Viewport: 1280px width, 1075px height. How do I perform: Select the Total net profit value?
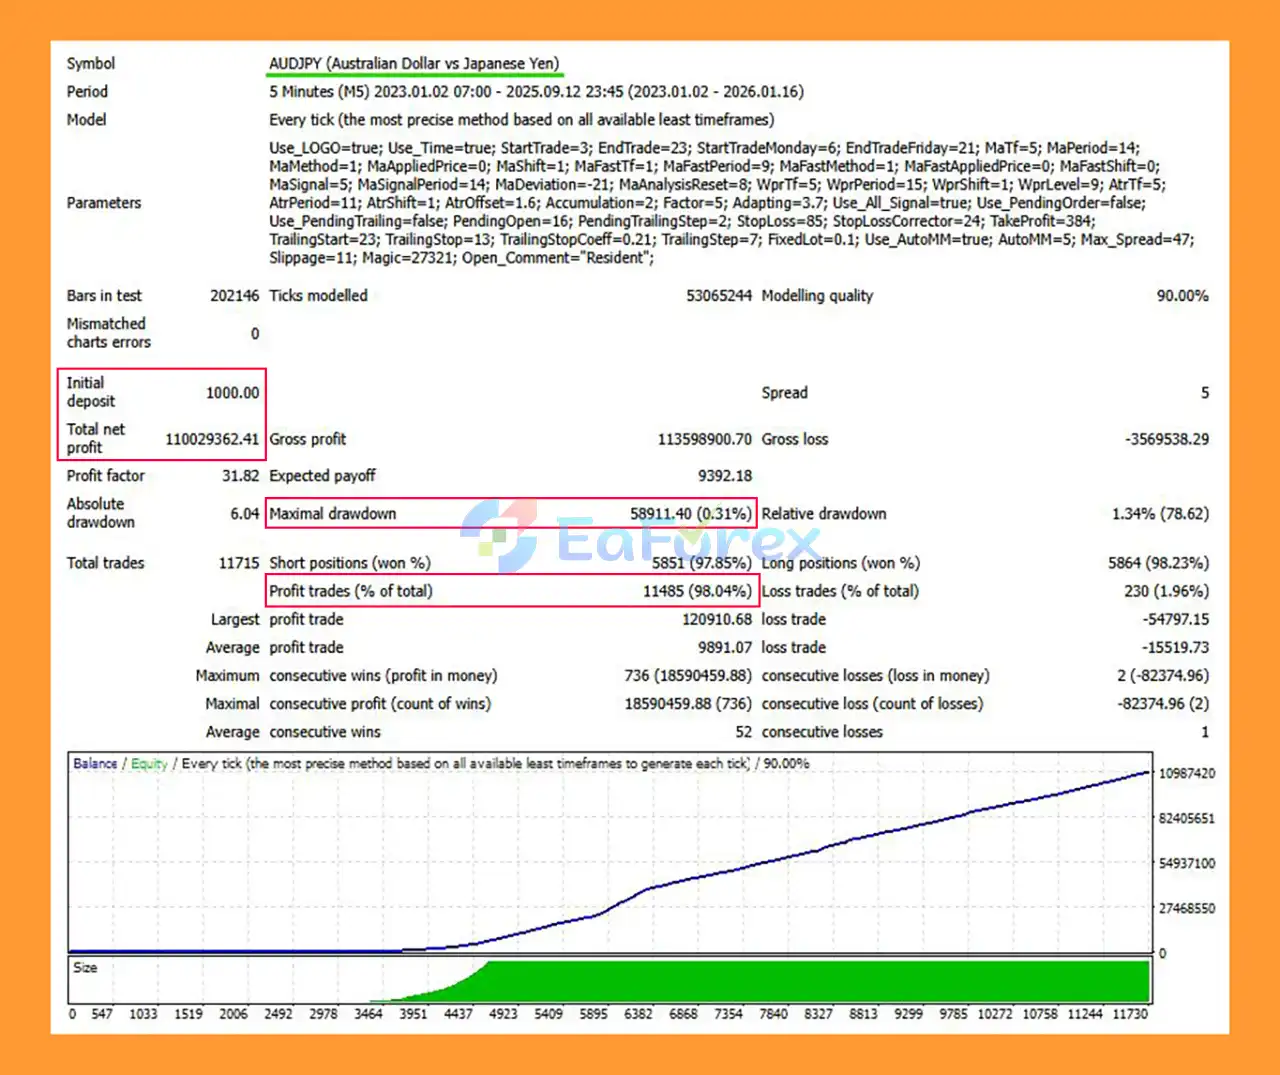pos(212,439)
